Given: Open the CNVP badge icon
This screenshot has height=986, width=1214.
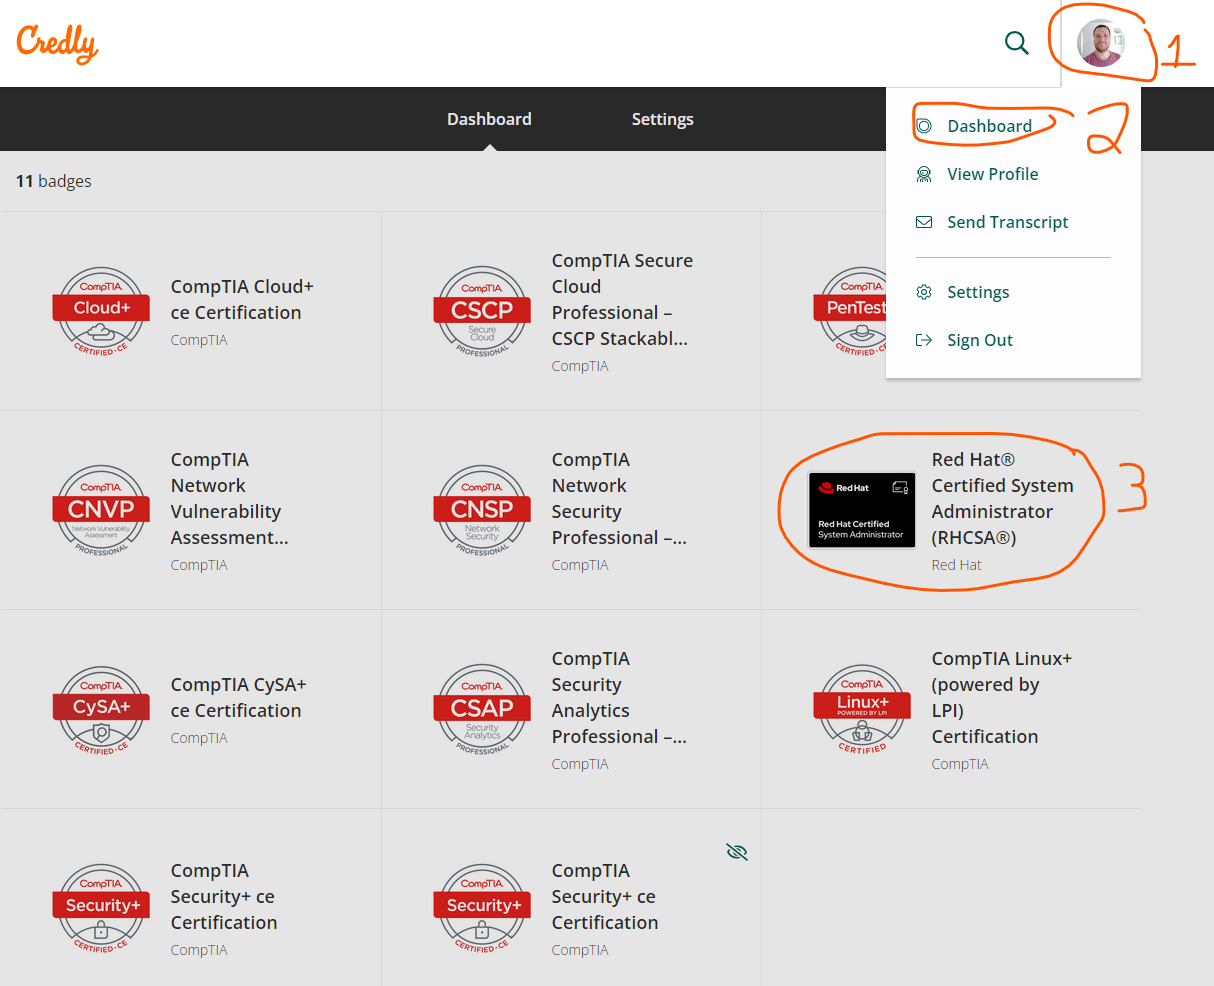Looking at the screenshot, I should 101,511.
